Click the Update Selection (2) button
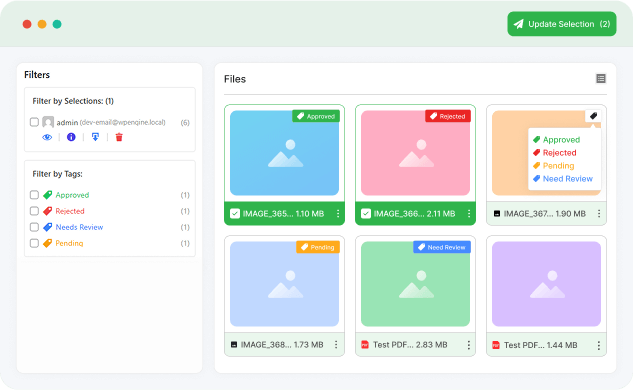633x390 pixels. pos(562,24)
